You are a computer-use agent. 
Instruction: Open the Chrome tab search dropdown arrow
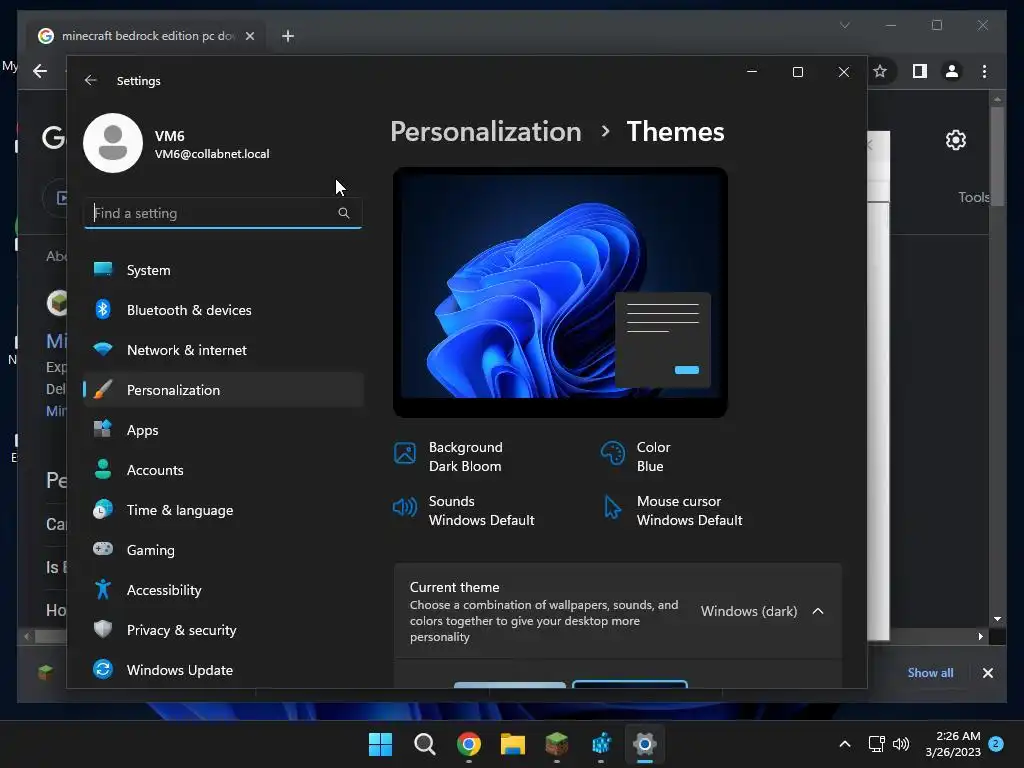click(844, 25)
